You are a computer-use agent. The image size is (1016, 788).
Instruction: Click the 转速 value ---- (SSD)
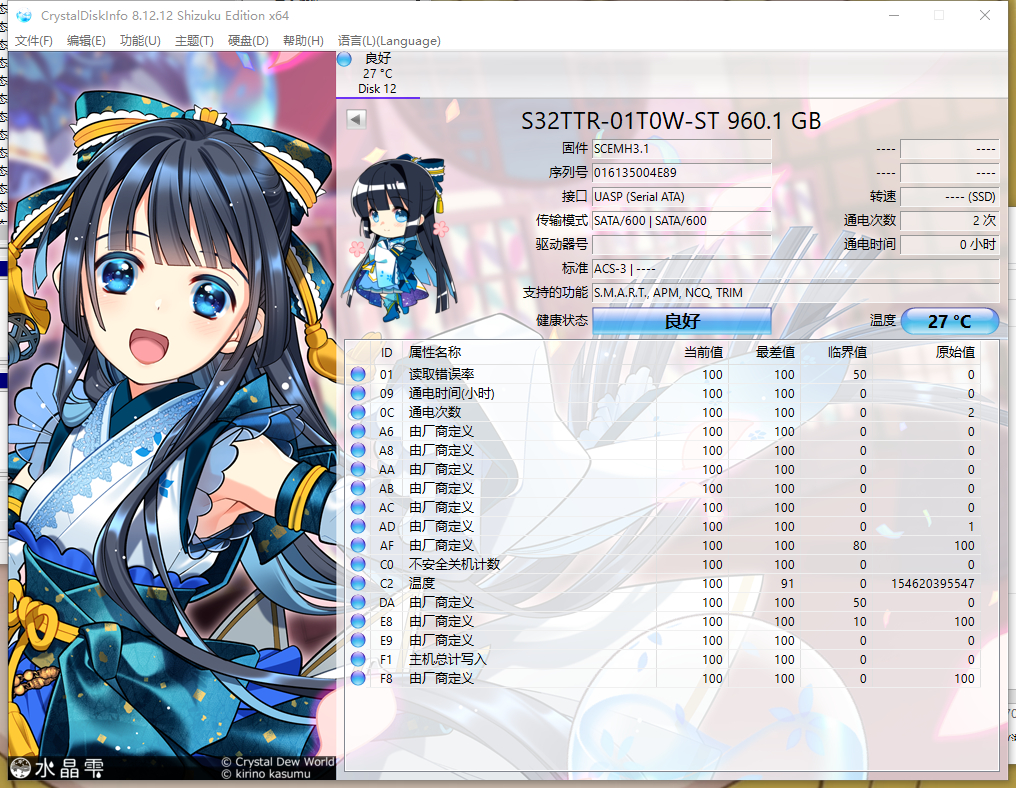pyautogui.click(x=950, y=196)
